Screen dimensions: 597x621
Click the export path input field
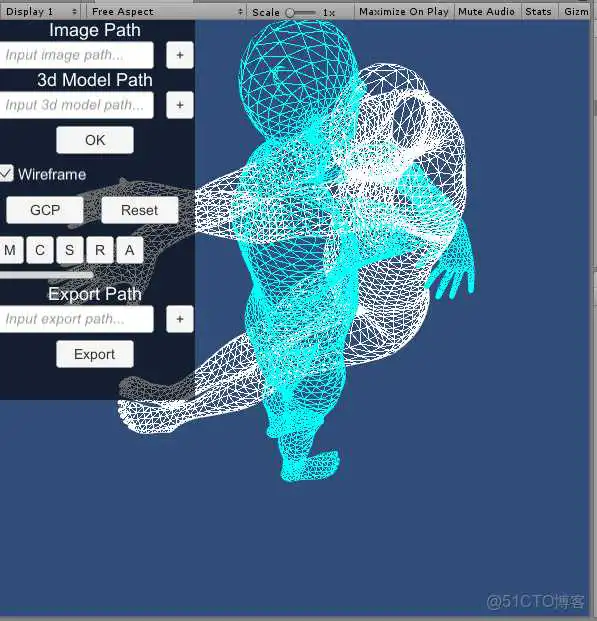tap(76, 319)
